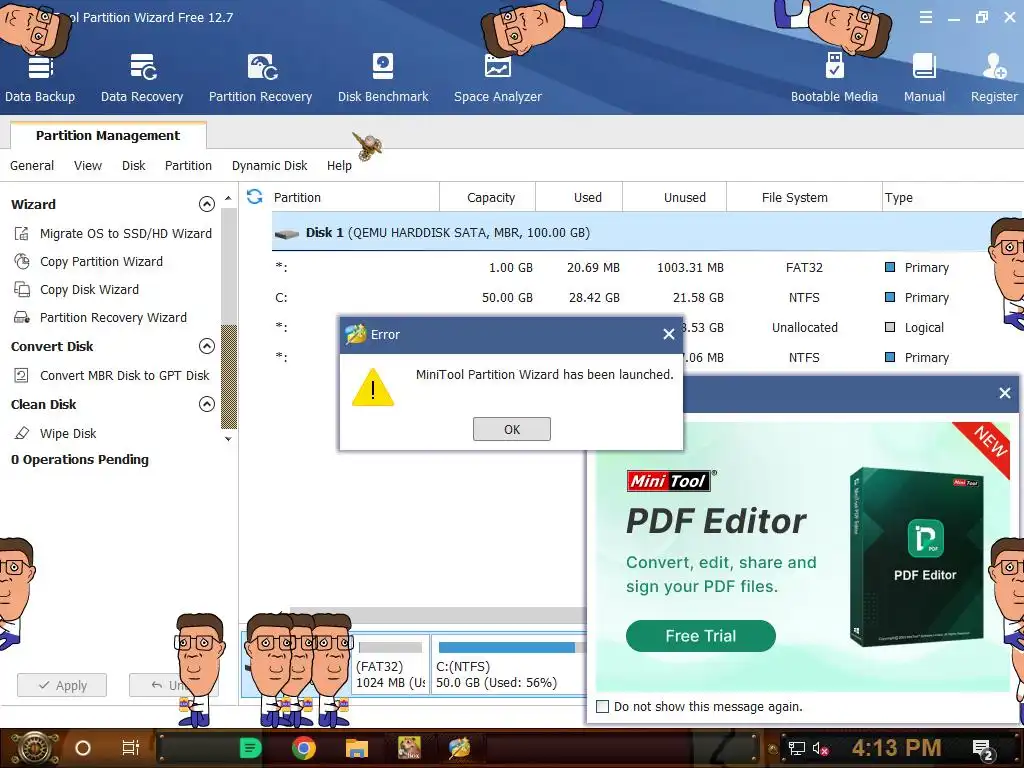Select the C:(NTFS) block in disk map
This screenshot has height=768, width=1024.
tap(509, 665)
